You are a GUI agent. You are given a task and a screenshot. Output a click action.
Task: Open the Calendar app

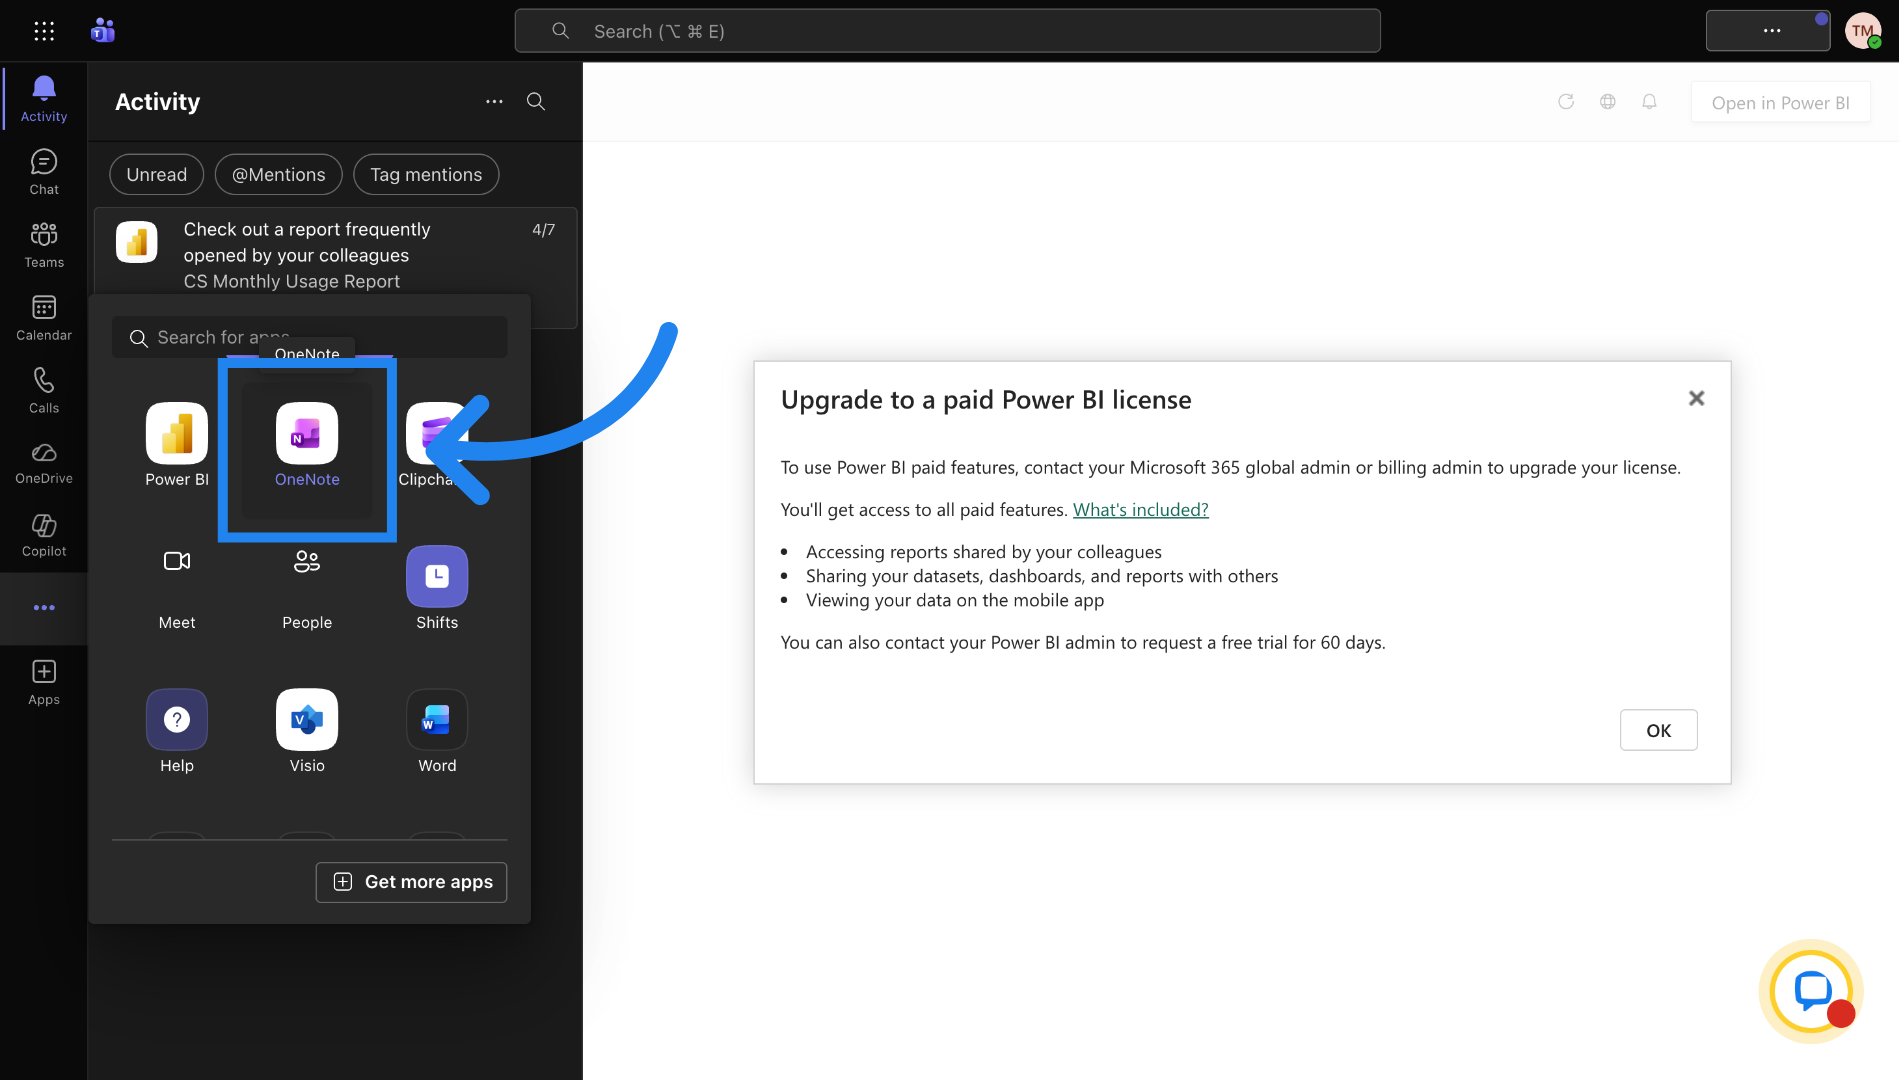[x=44, y=318]
